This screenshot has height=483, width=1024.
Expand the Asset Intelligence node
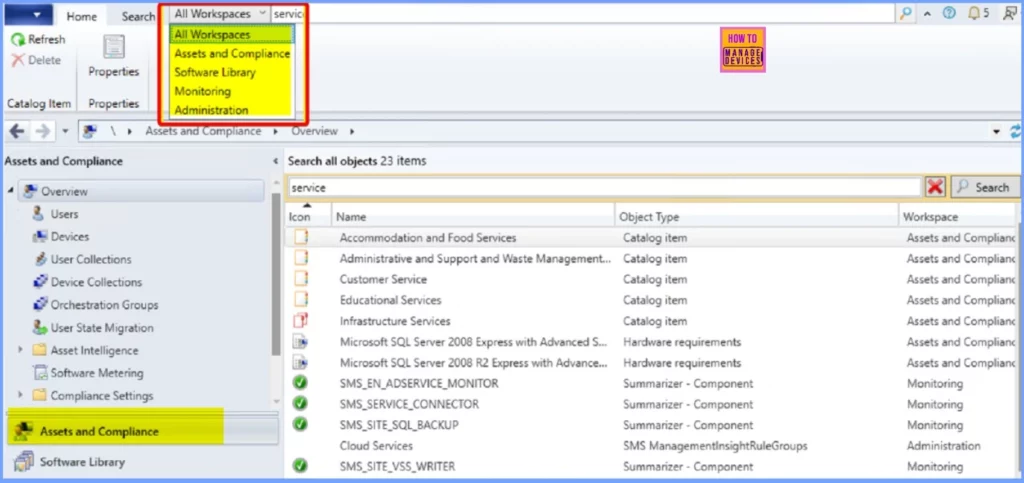click(21, 351)
